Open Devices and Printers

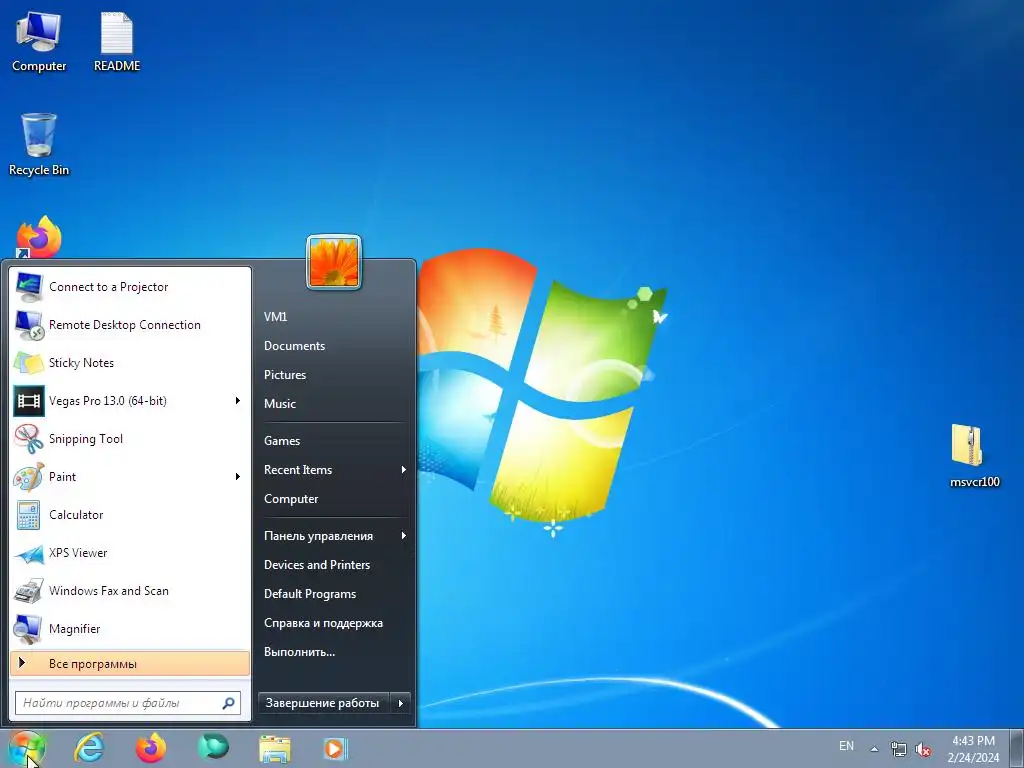[317, 565]
